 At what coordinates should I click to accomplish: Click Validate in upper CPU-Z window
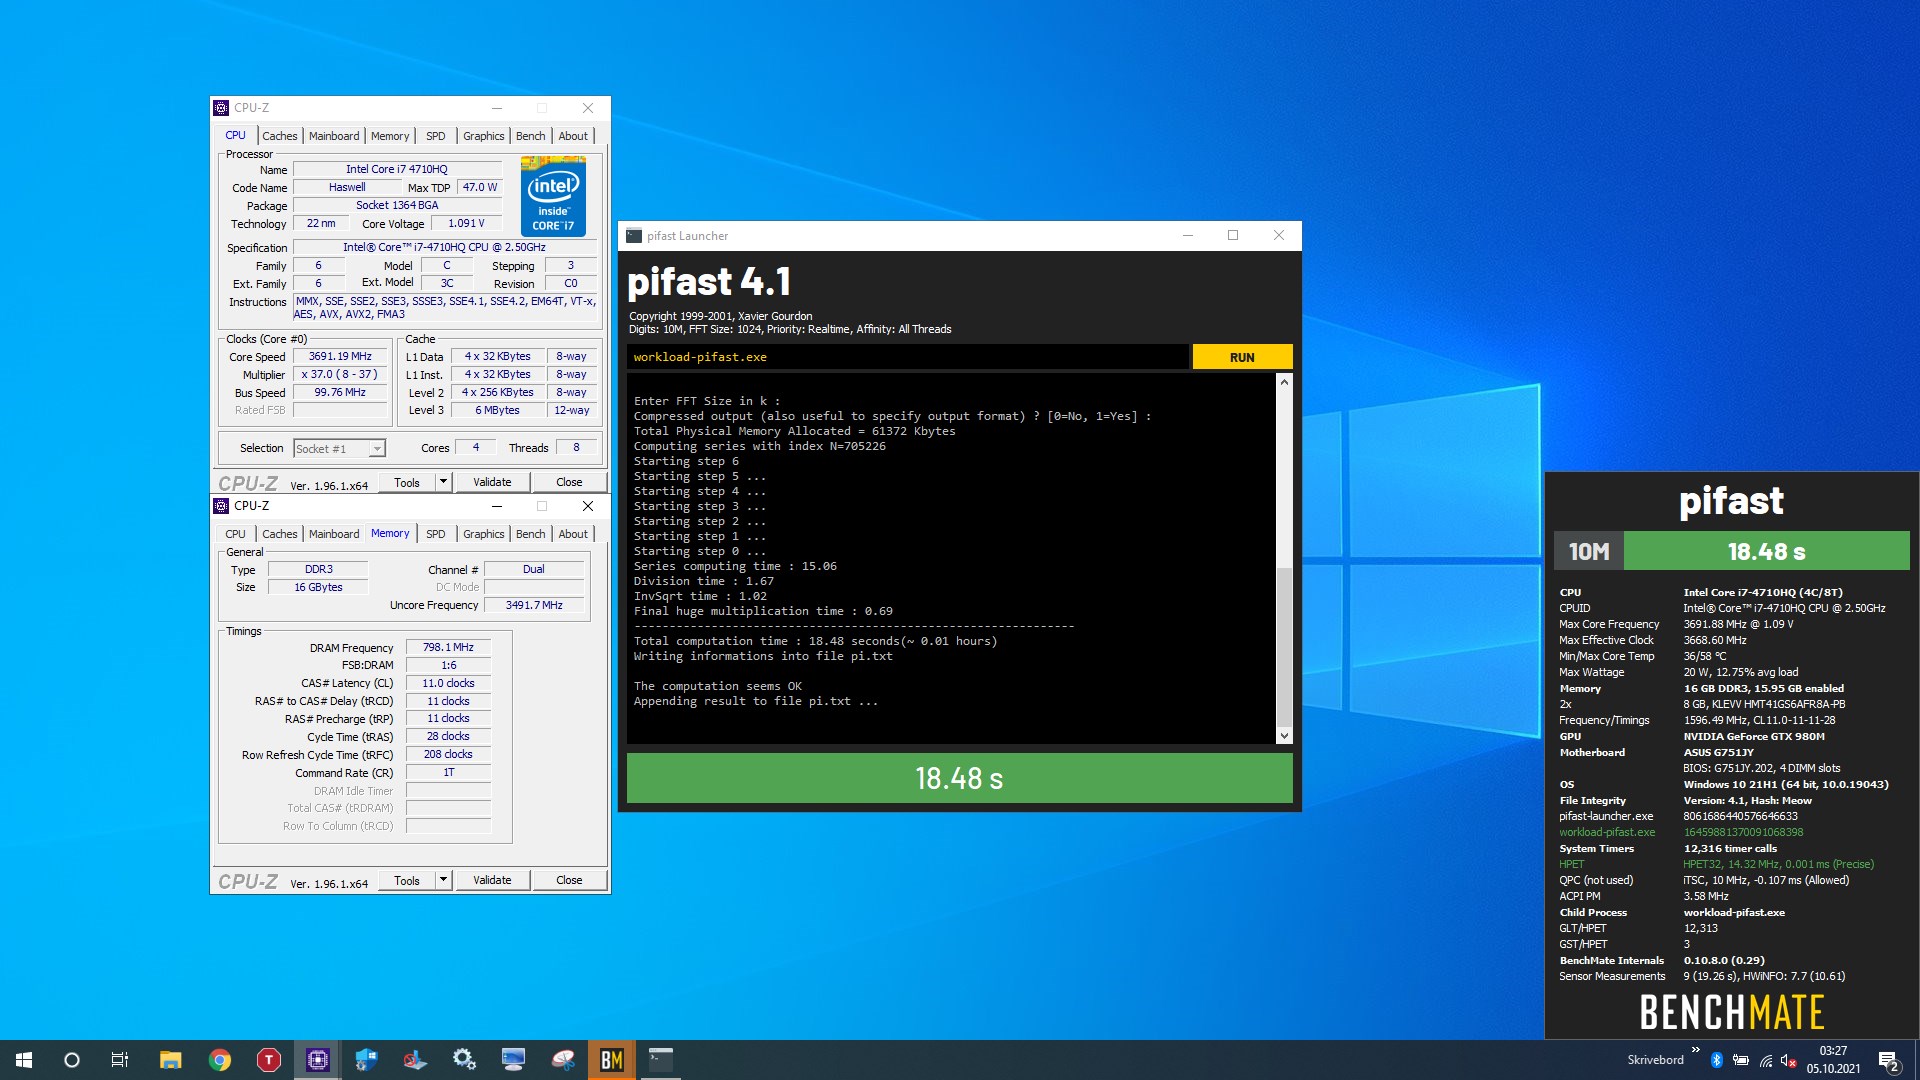click(492, 483)
